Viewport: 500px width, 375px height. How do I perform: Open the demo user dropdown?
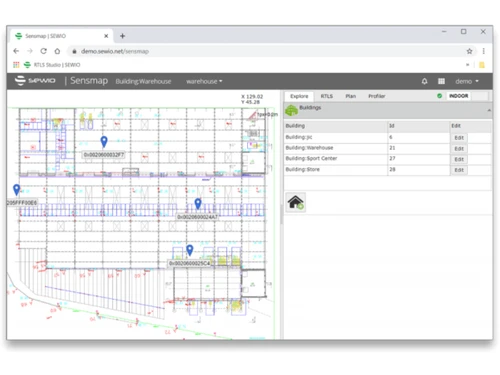pos(467,81)
